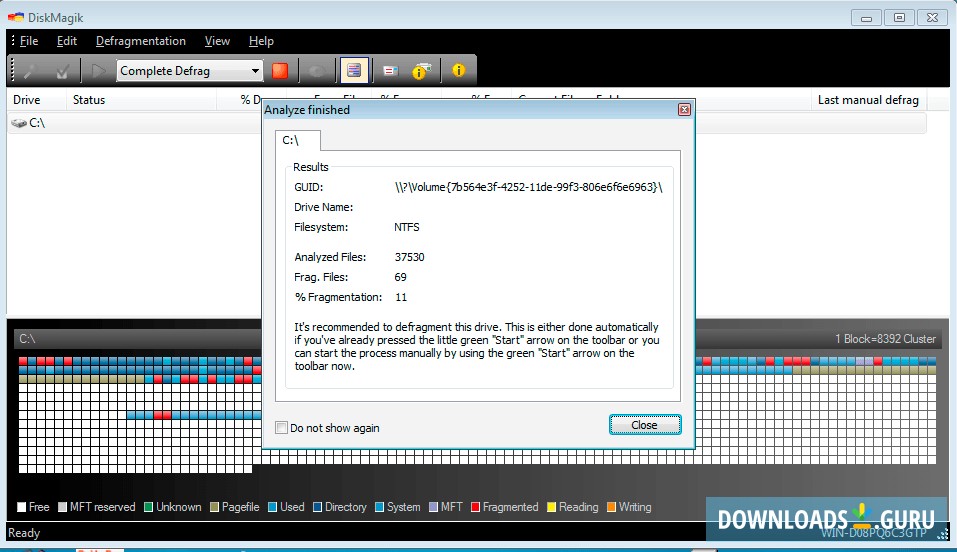The image size is (957, 552).
Task: Click the GUID volume path value
Action: [529, 187]
